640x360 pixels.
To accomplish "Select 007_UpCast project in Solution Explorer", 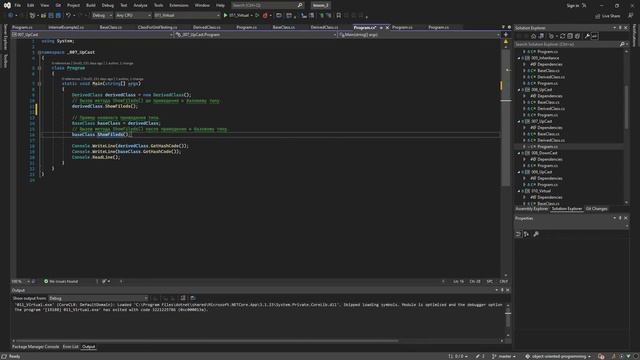I will 541,121.
